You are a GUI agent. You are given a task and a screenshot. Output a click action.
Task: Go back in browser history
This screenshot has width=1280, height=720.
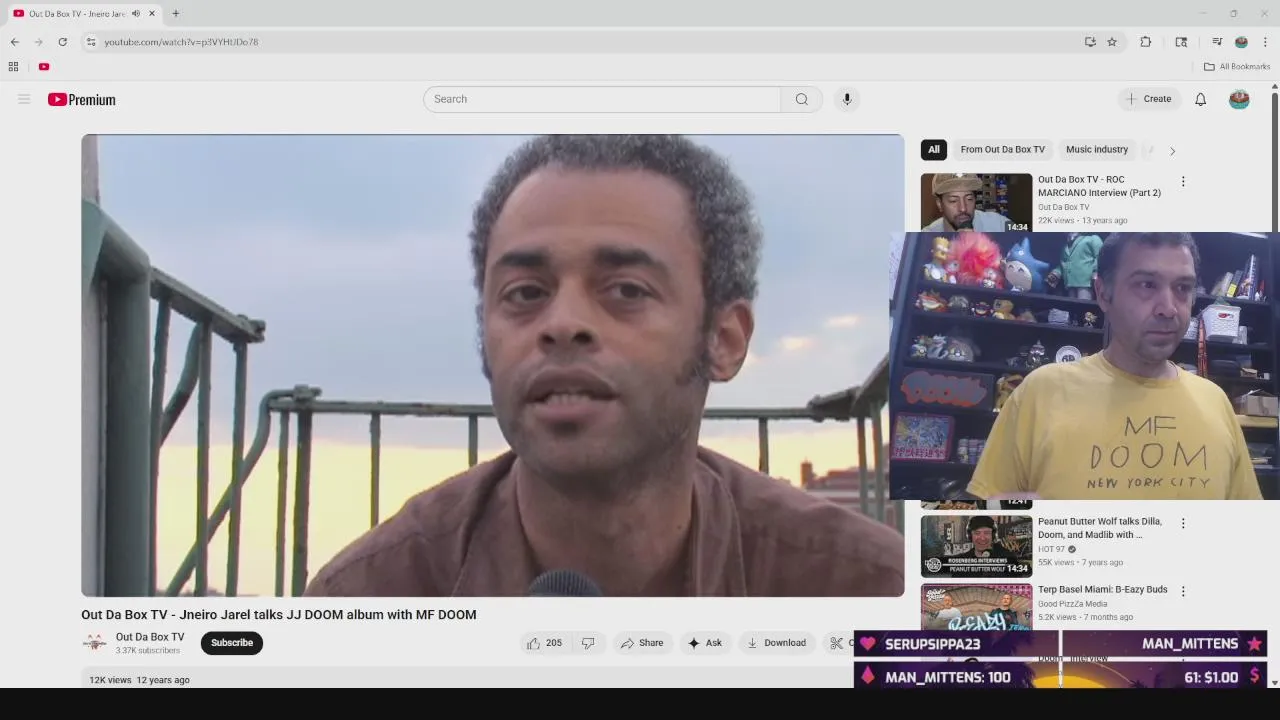tap(14, 42)
